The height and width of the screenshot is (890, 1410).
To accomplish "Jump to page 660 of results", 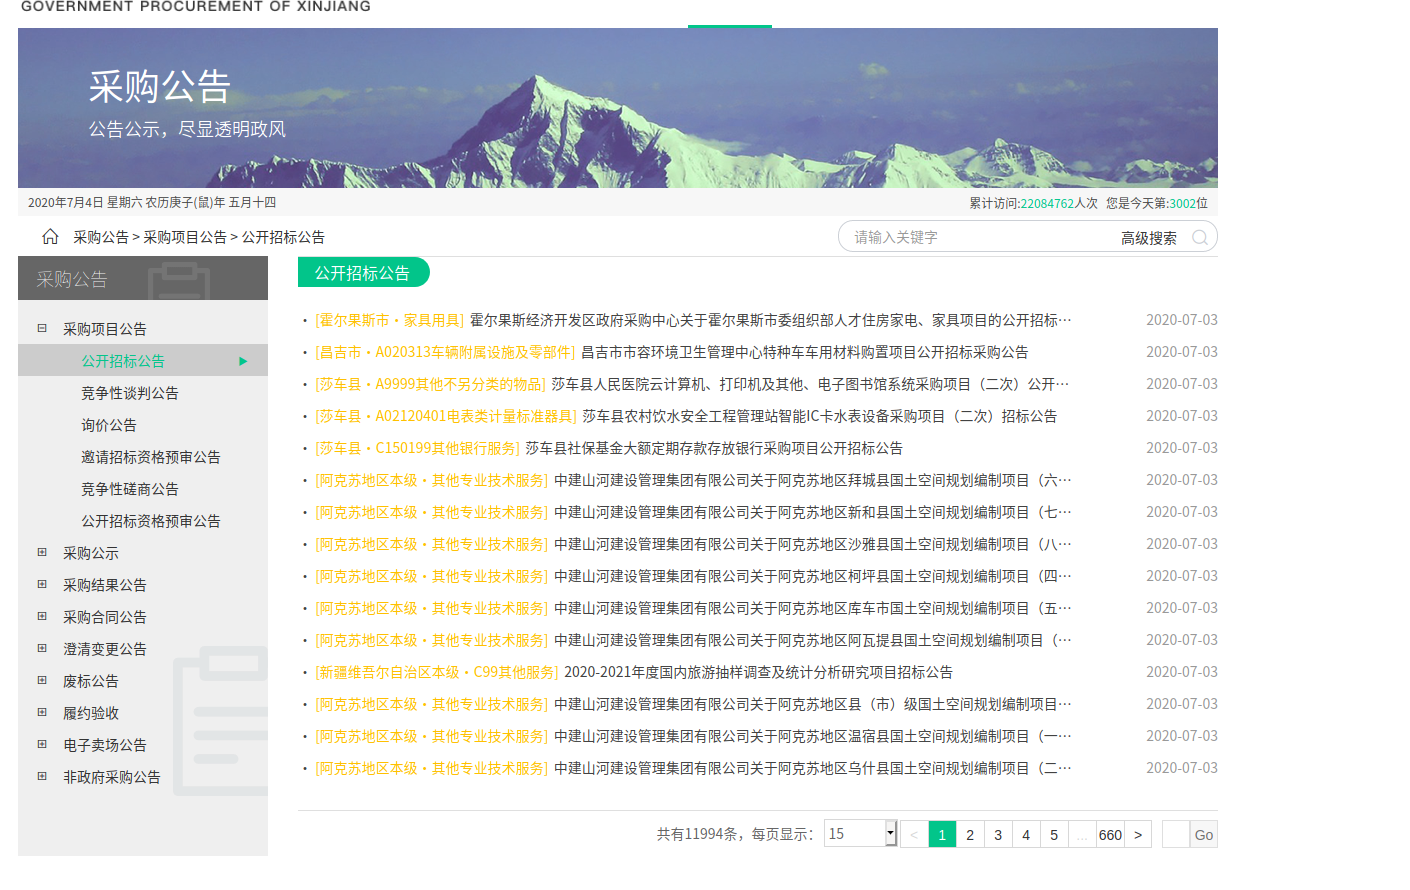I will click(x=1110, y=833).
